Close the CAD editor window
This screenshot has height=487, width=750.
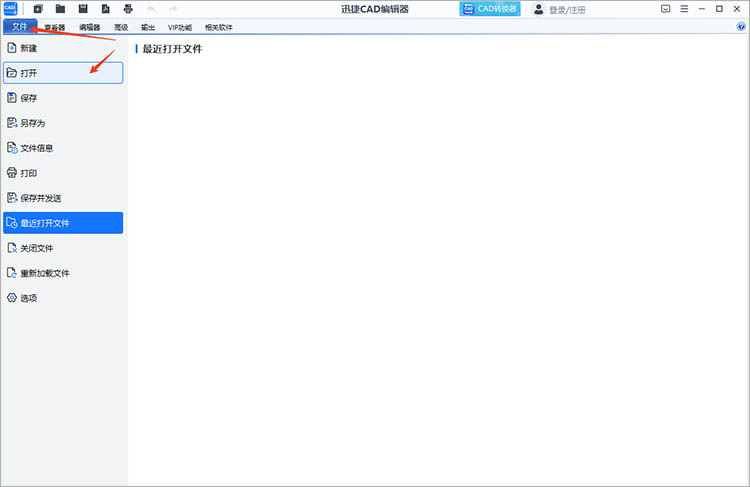(737, 9)
